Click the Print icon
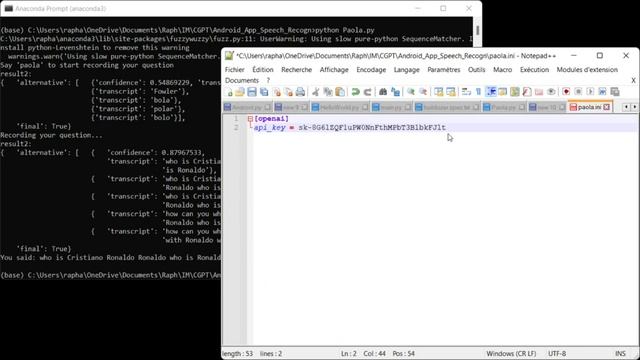 300,92
